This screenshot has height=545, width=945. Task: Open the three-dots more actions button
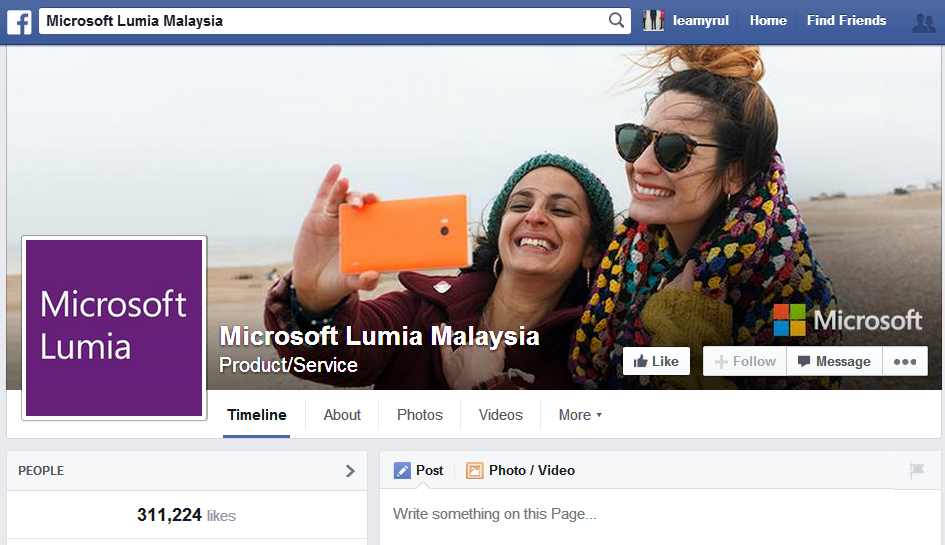[x=904, y=362]
